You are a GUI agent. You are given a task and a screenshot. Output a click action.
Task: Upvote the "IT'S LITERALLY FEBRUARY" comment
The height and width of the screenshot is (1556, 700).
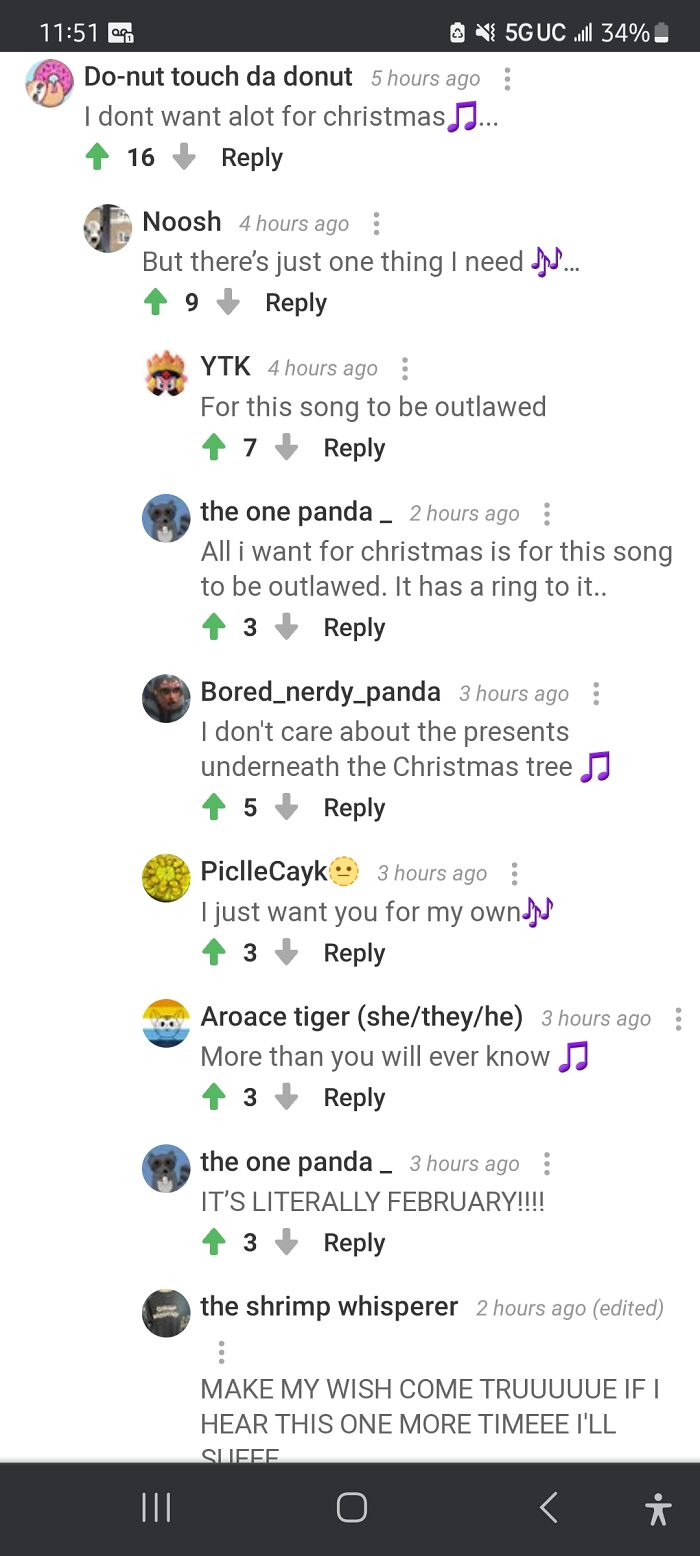coord(214,1243)
